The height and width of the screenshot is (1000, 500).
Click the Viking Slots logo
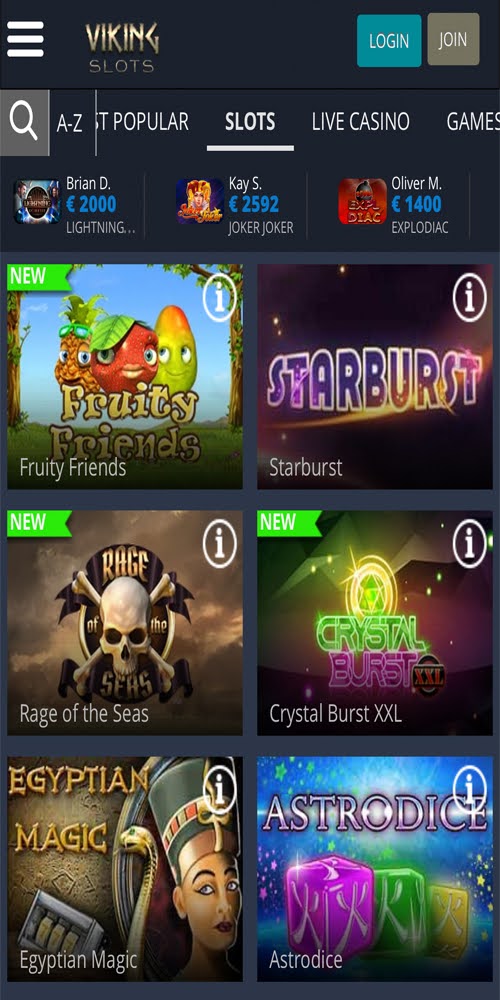[122, 47]
